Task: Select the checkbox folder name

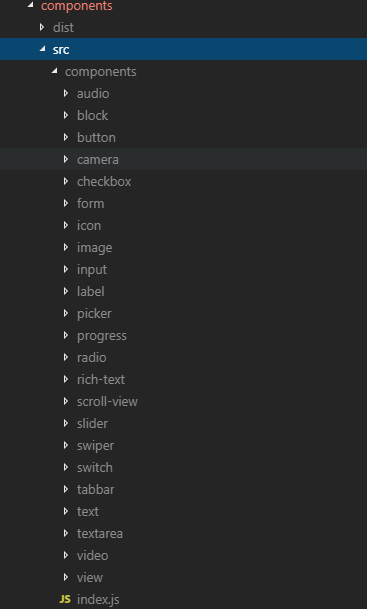Action: pos(104,181)
